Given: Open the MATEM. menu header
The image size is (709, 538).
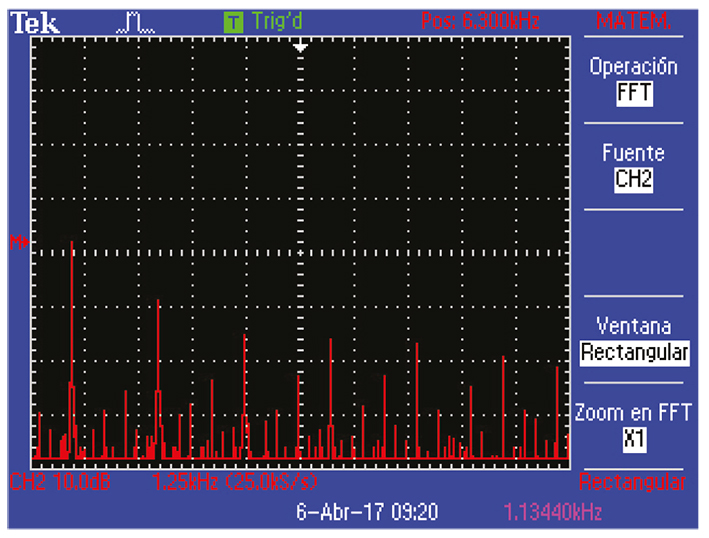Looking at the screenshot, I should tap(632, 22).
